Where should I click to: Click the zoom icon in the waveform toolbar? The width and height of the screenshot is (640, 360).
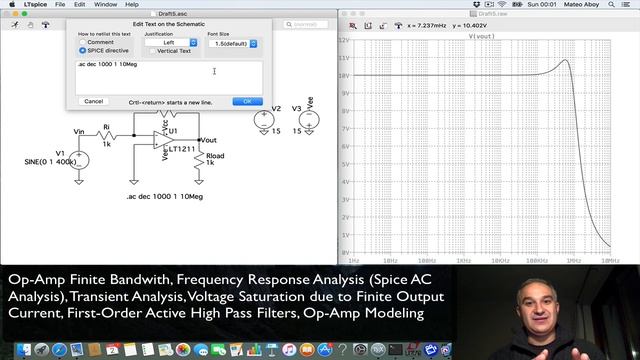coord(353,26)
